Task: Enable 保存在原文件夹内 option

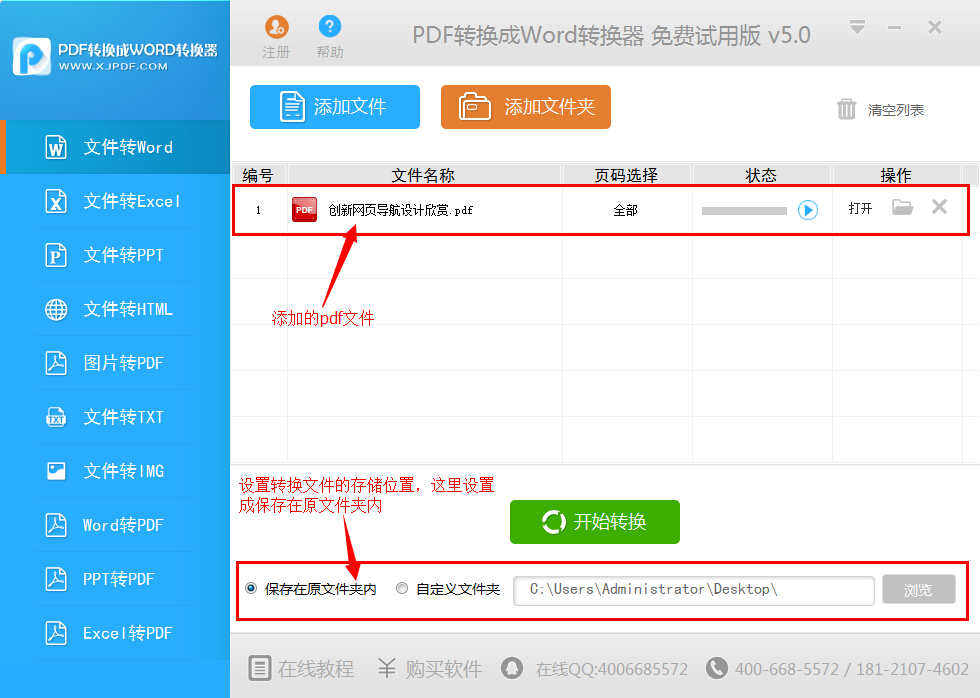Action: pyautogui.click(x=249, y=589)
